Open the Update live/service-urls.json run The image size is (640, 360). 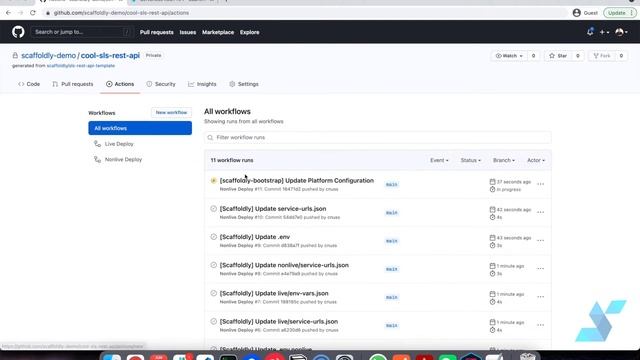tap(279, 321)
